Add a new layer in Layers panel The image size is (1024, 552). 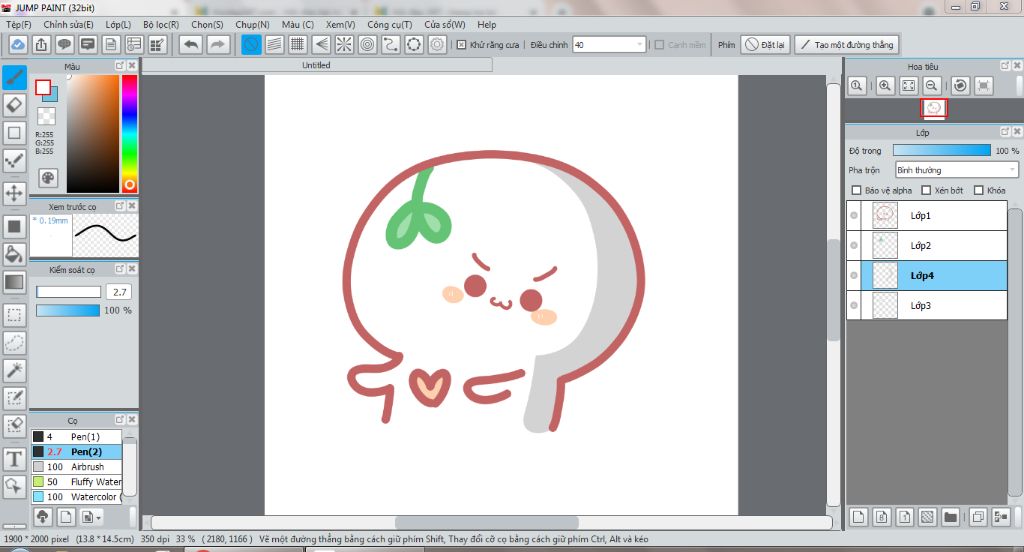[859, 517]
